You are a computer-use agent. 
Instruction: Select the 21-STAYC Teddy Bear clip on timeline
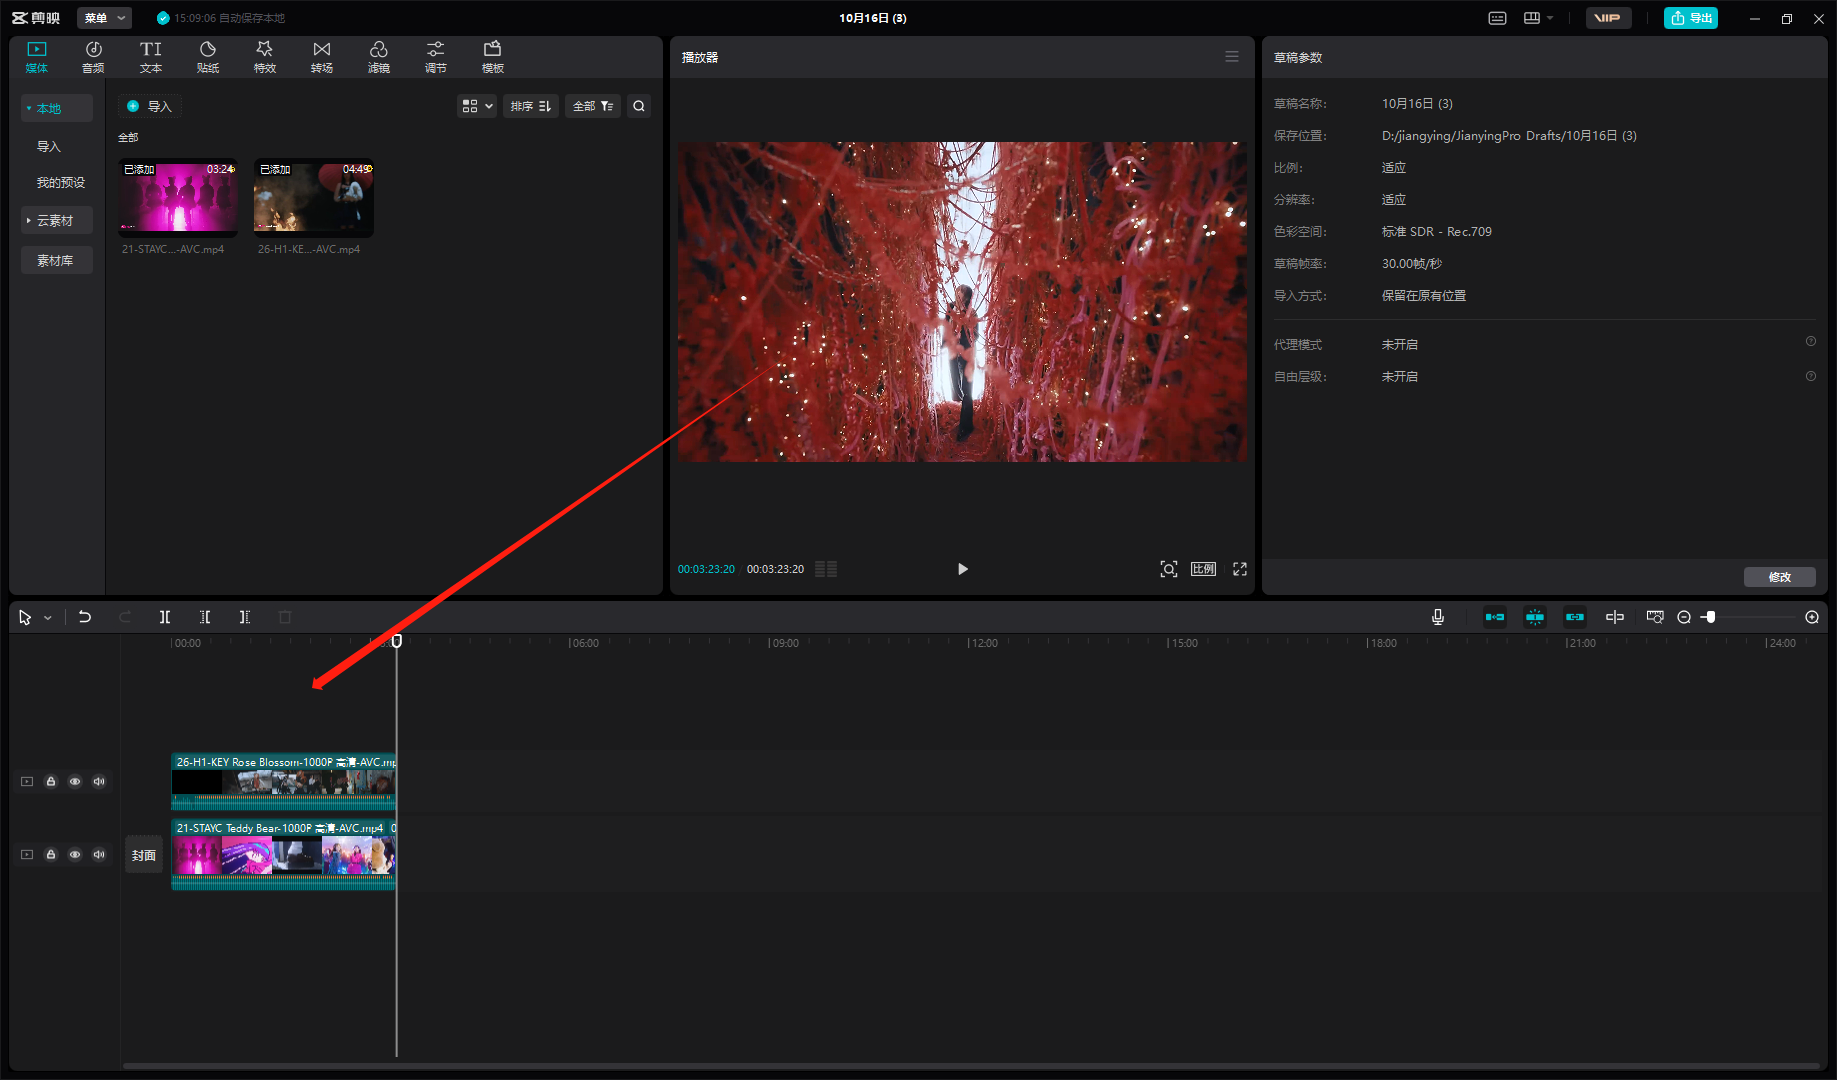[x=284, y=854]
